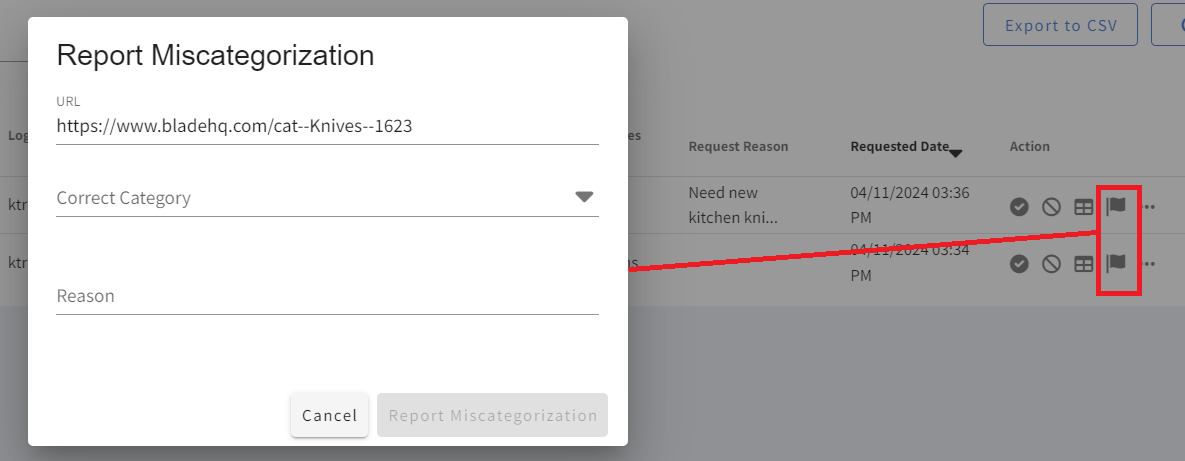Viewport: 1185px width, 461px height.
Task: Click the deny (block) icon in the first row
Action: 1051,207
